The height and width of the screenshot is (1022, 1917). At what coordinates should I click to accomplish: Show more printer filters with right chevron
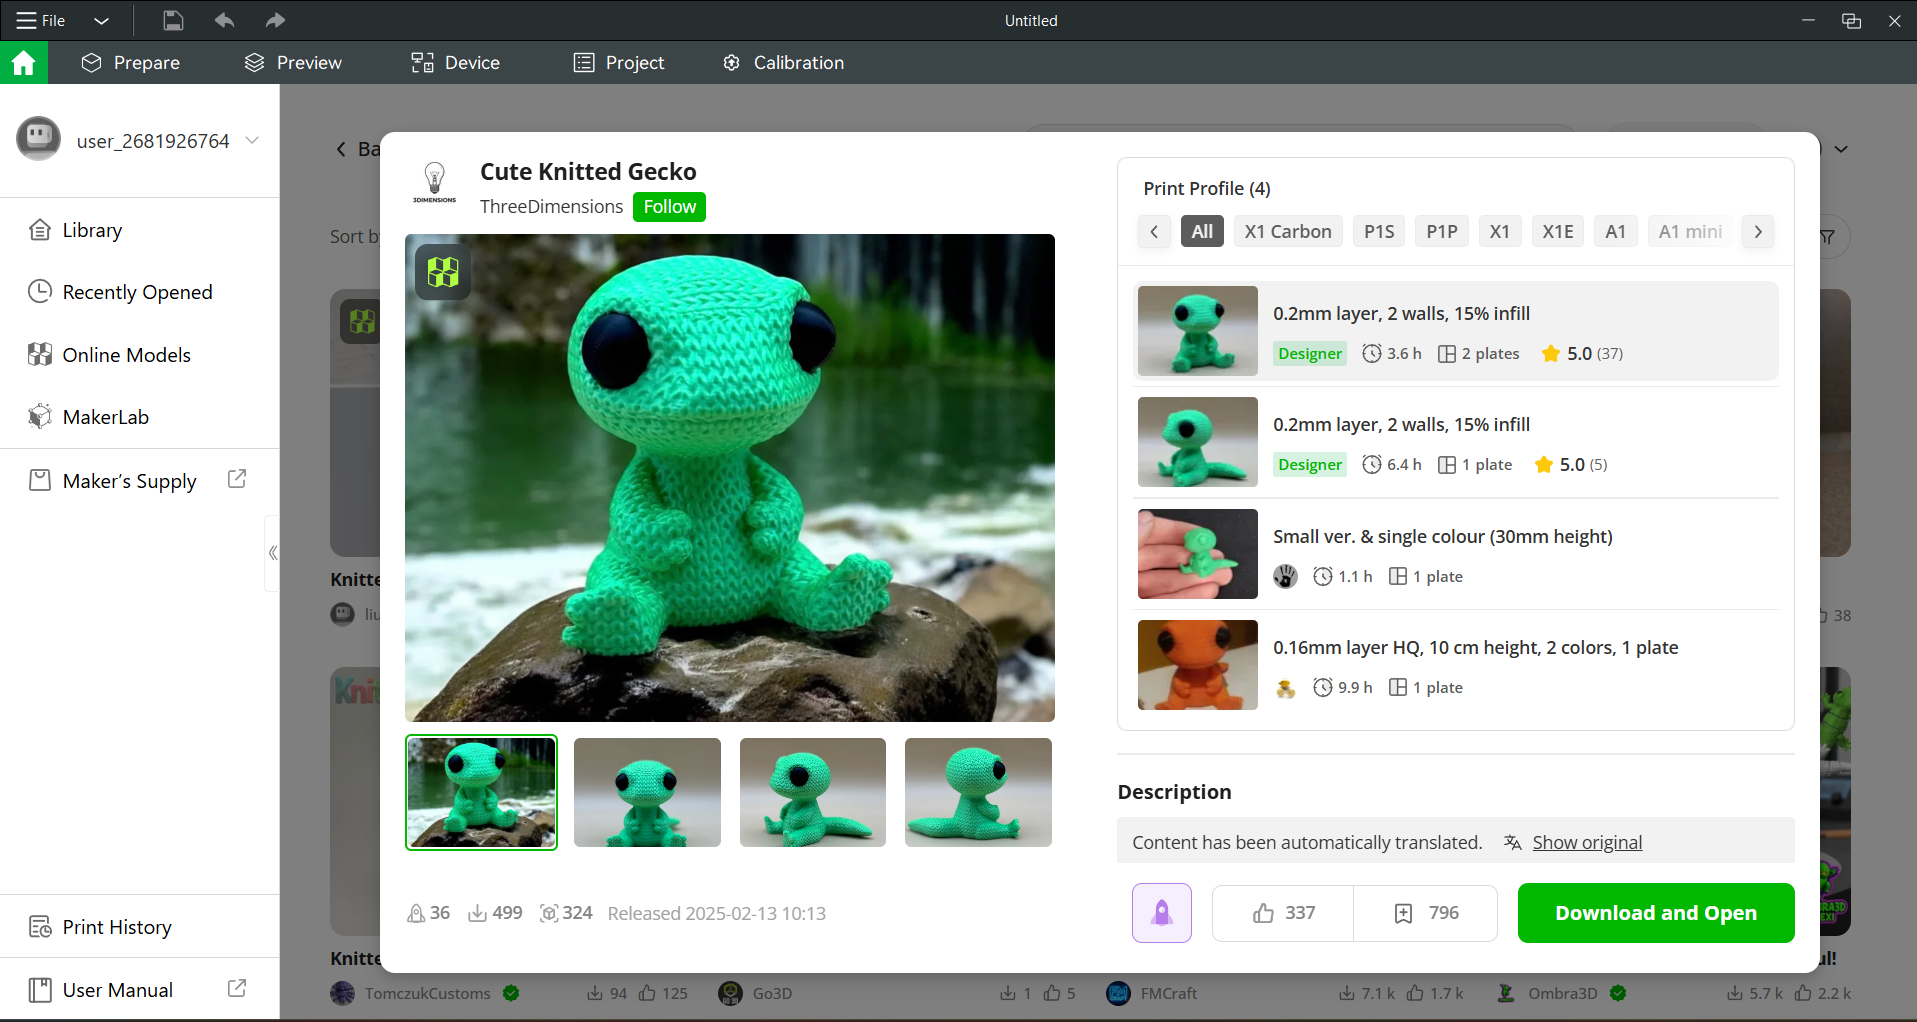[1757, 232]
